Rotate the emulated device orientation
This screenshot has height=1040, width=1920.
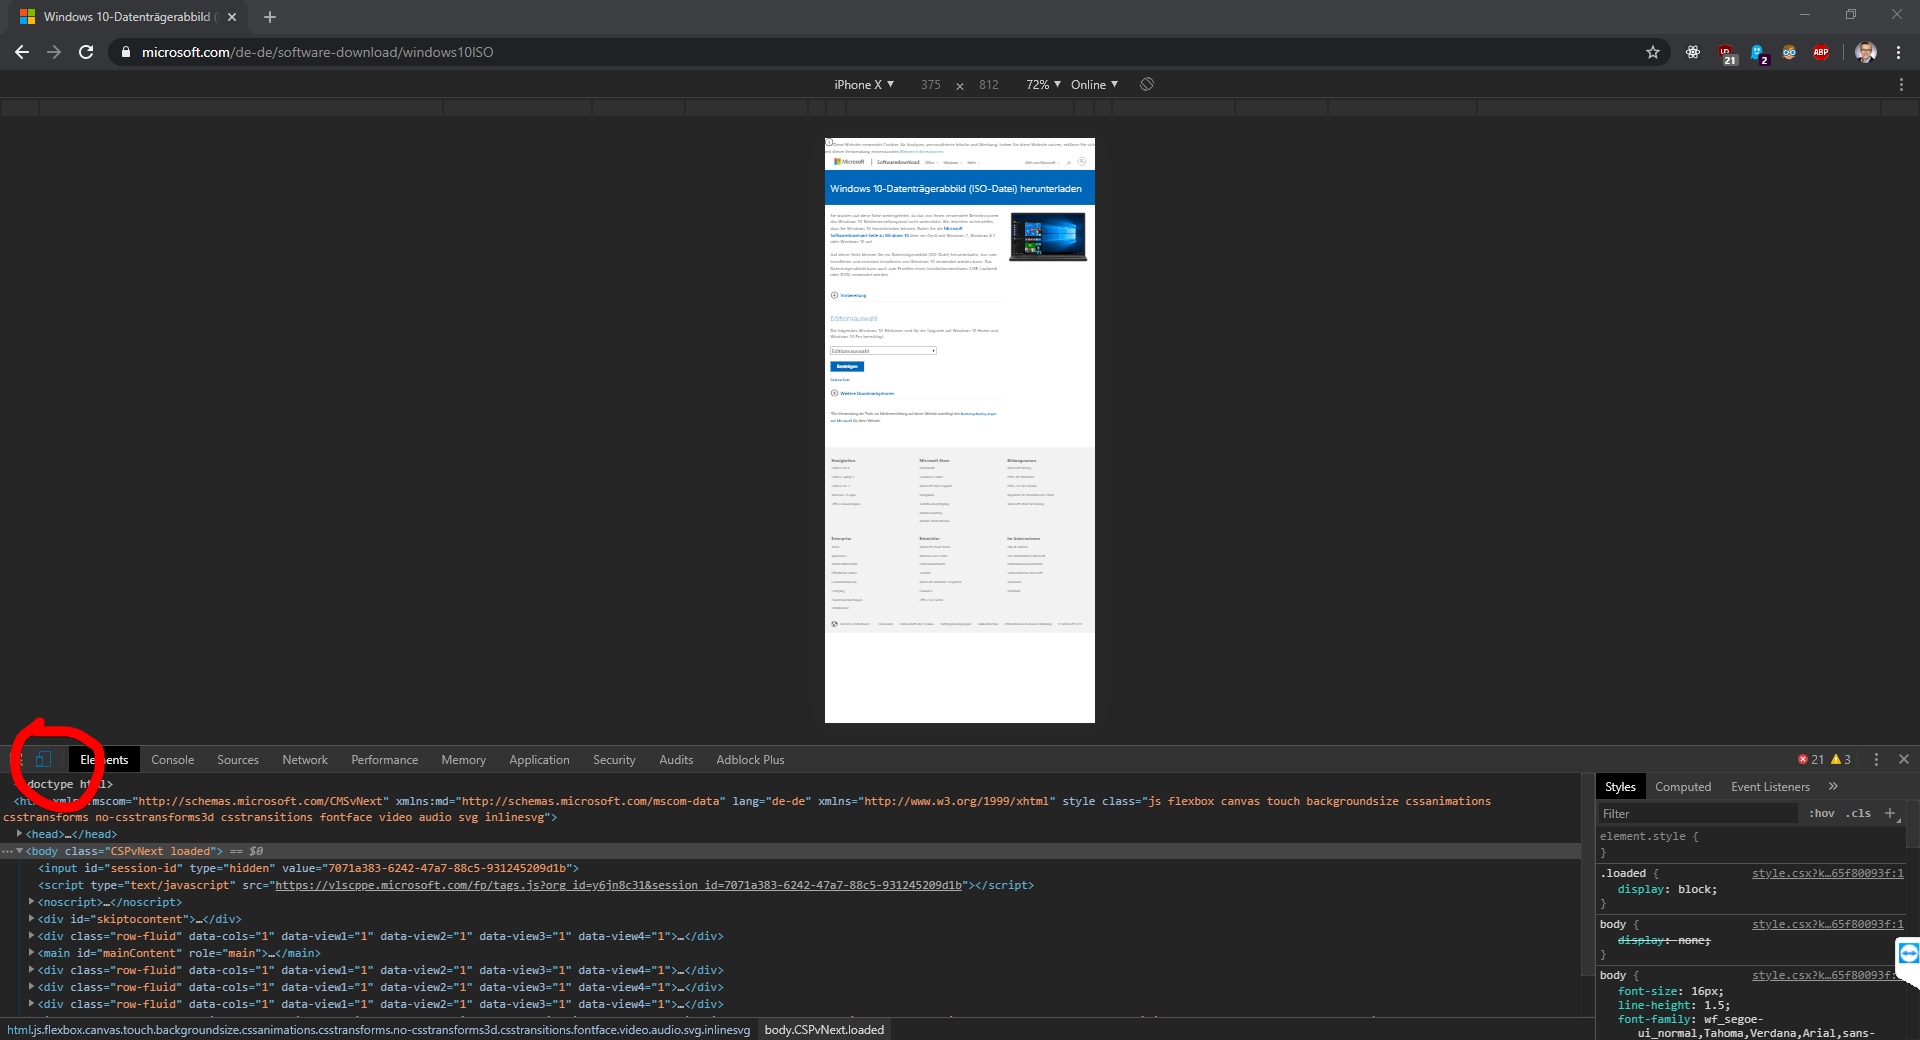[x=1147, y=84]
